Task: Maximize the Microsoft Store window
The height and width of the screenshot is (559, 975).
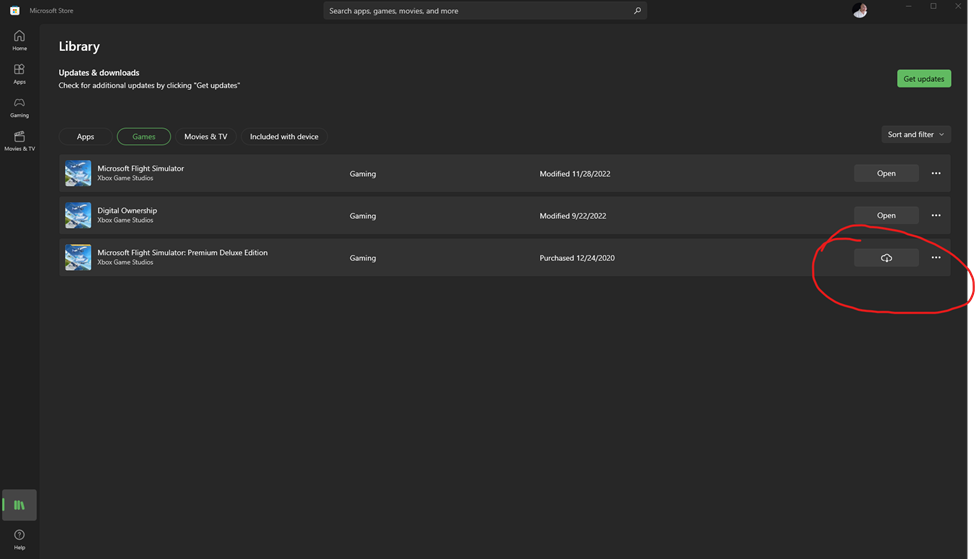Action: (933, 6)
